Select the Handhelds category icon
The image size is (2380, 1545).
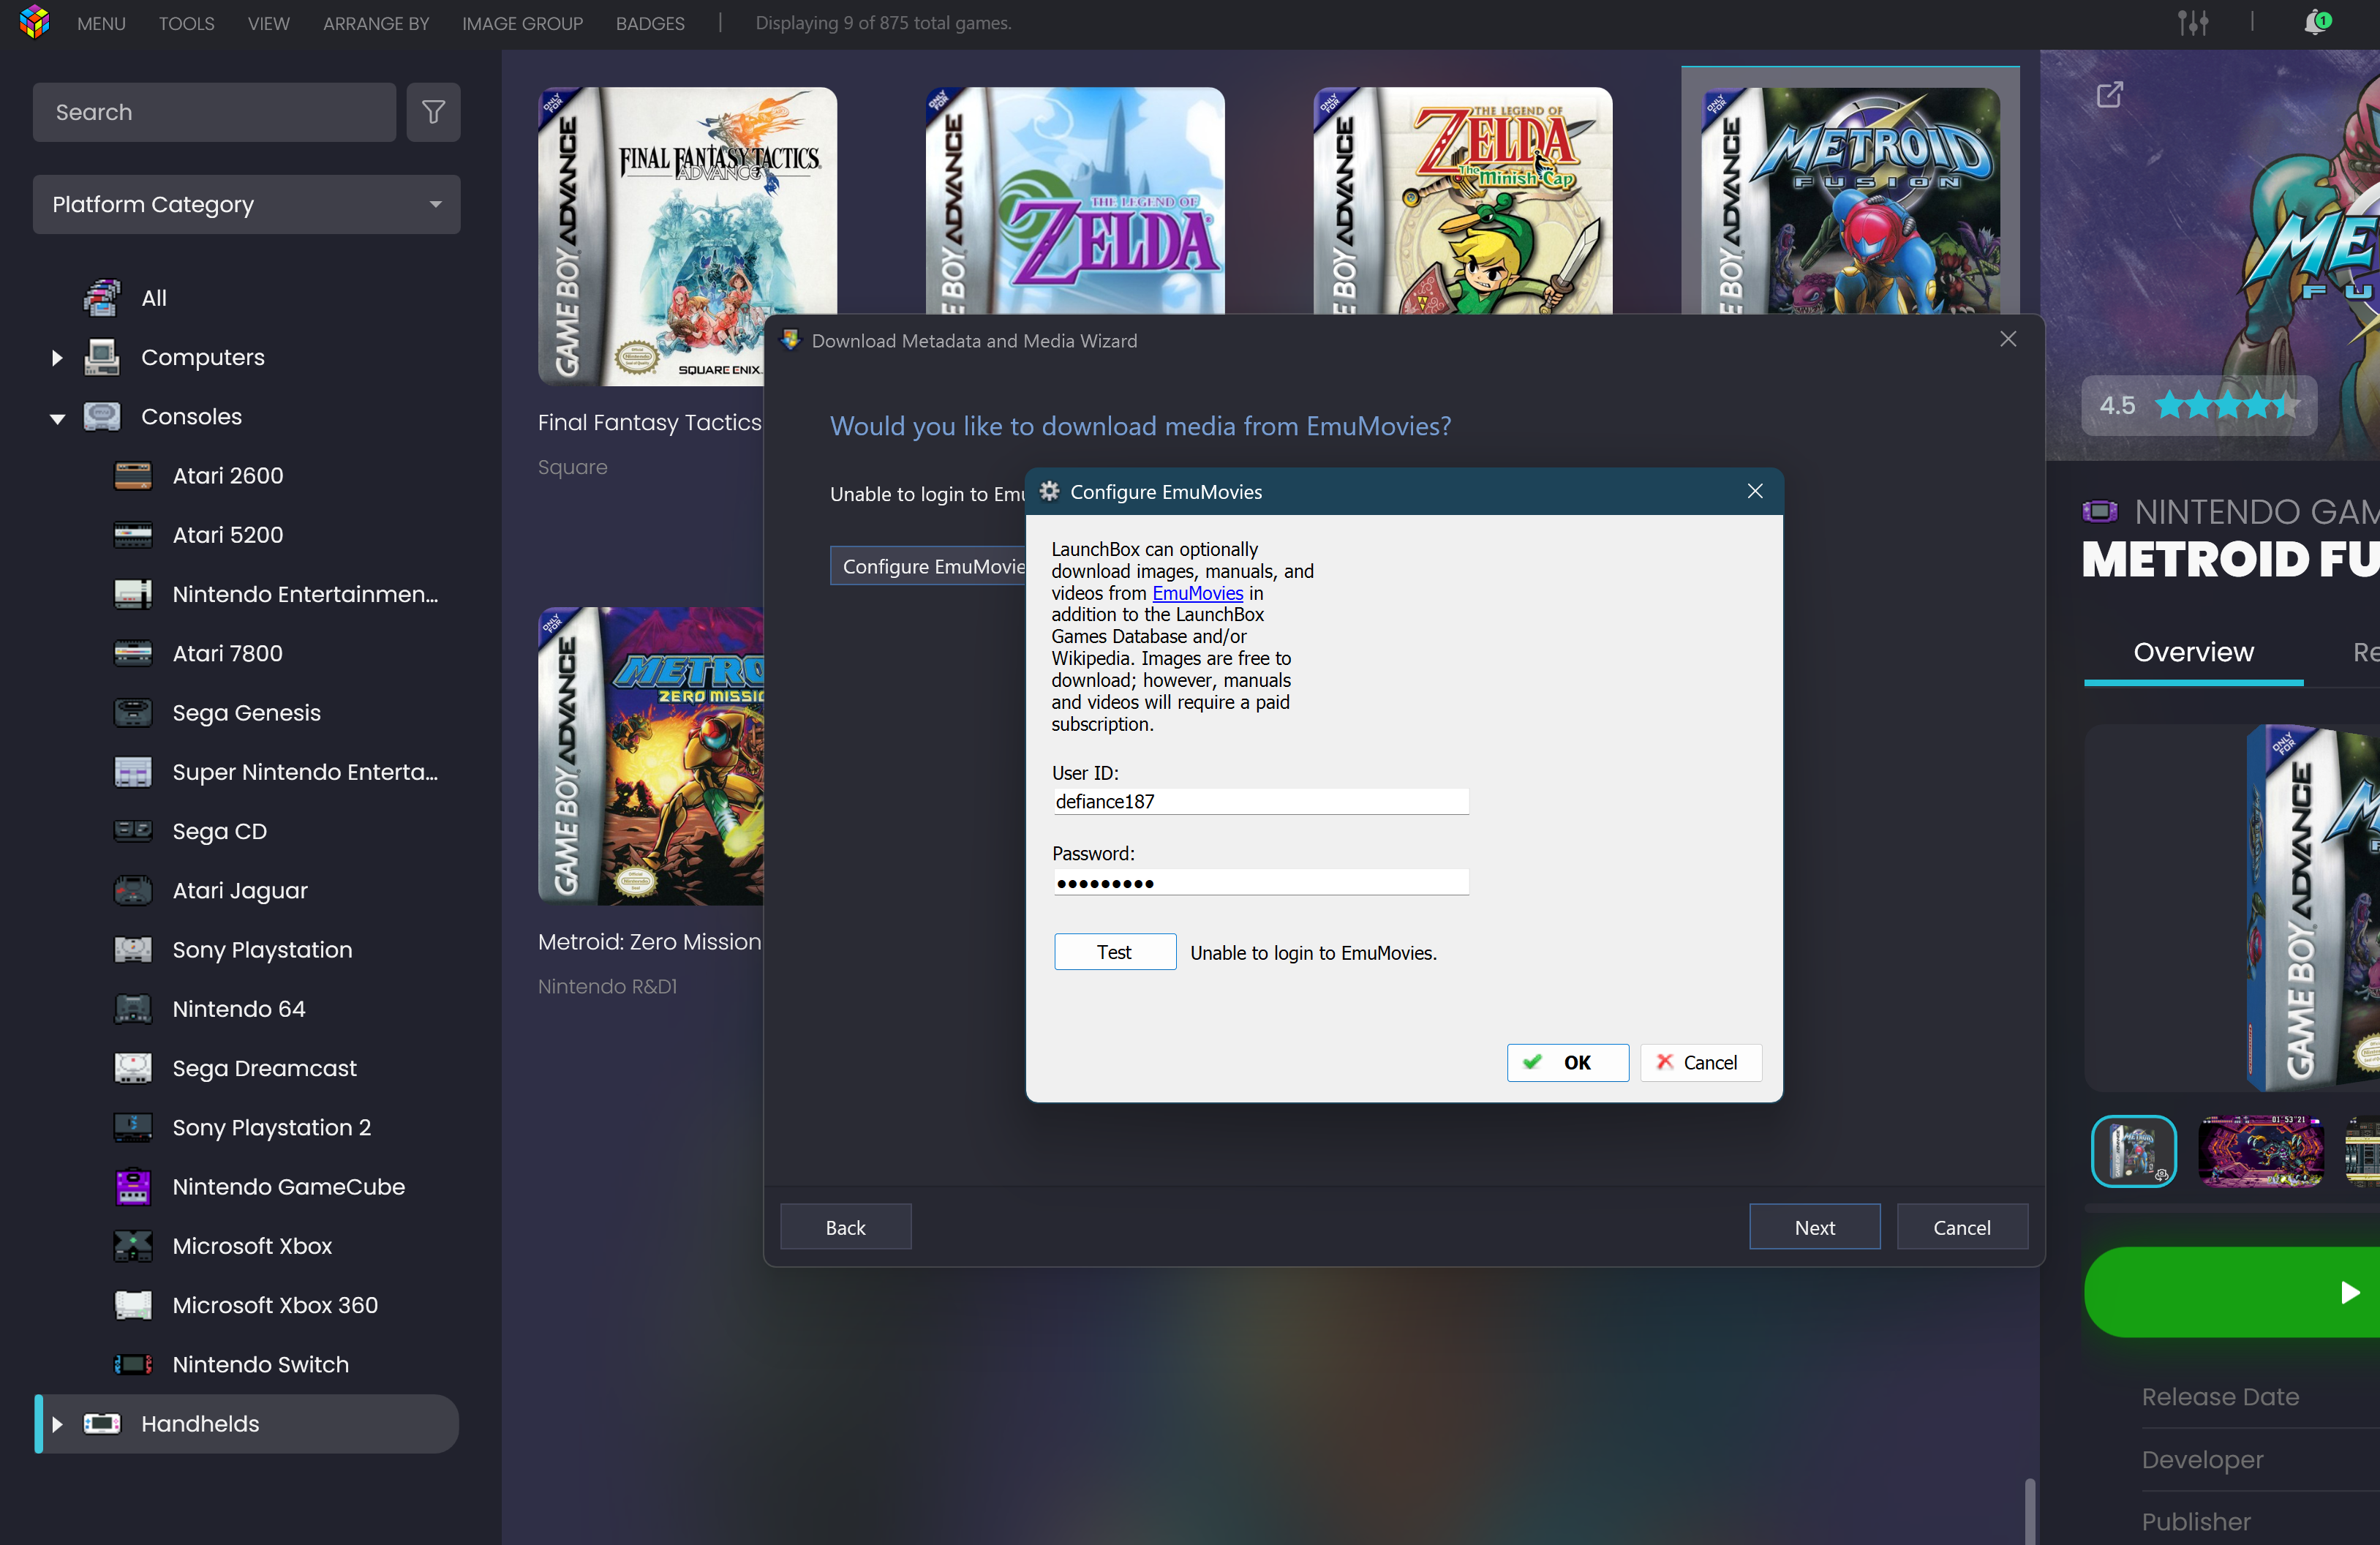click(101, 1423)
